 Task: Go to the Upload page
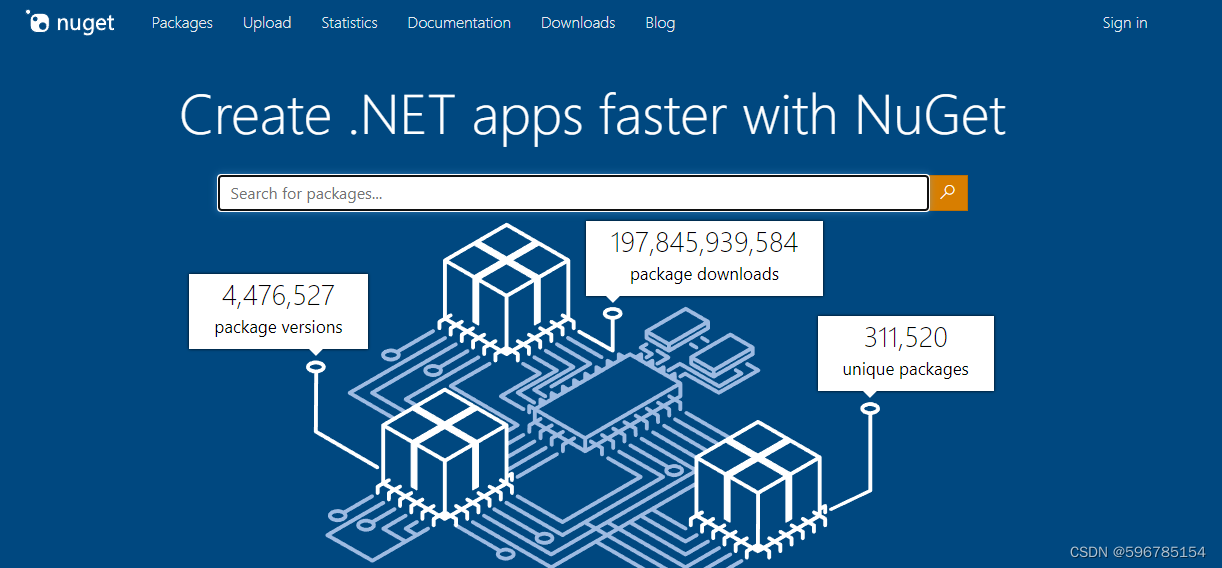267,22
